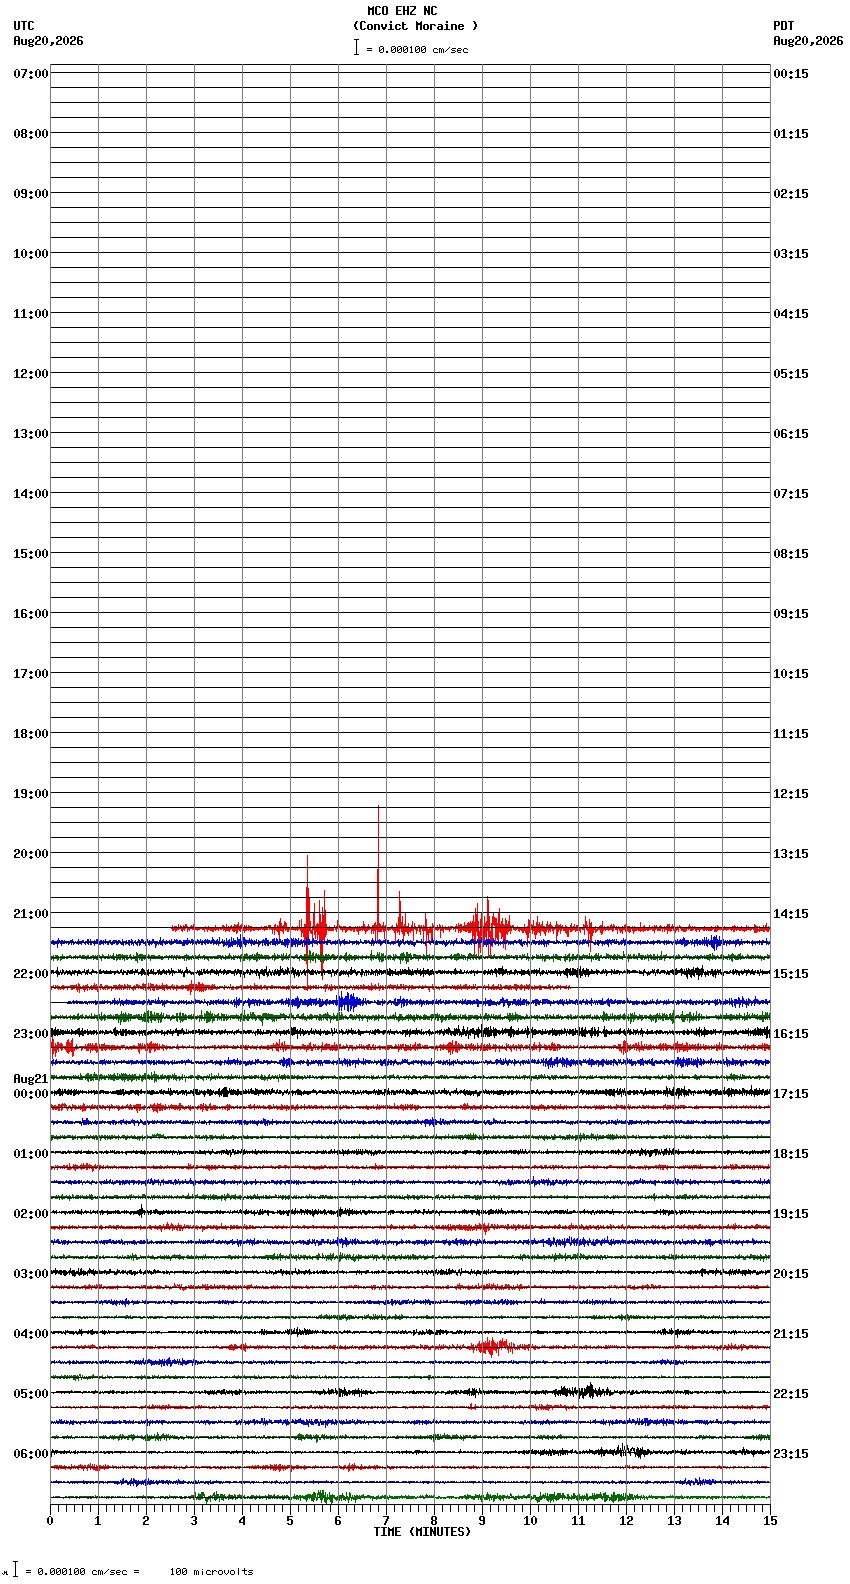Click the red burst at start of 23:15 trace
Screen dimensions: 850x1584
click(x=63, y=1047)
